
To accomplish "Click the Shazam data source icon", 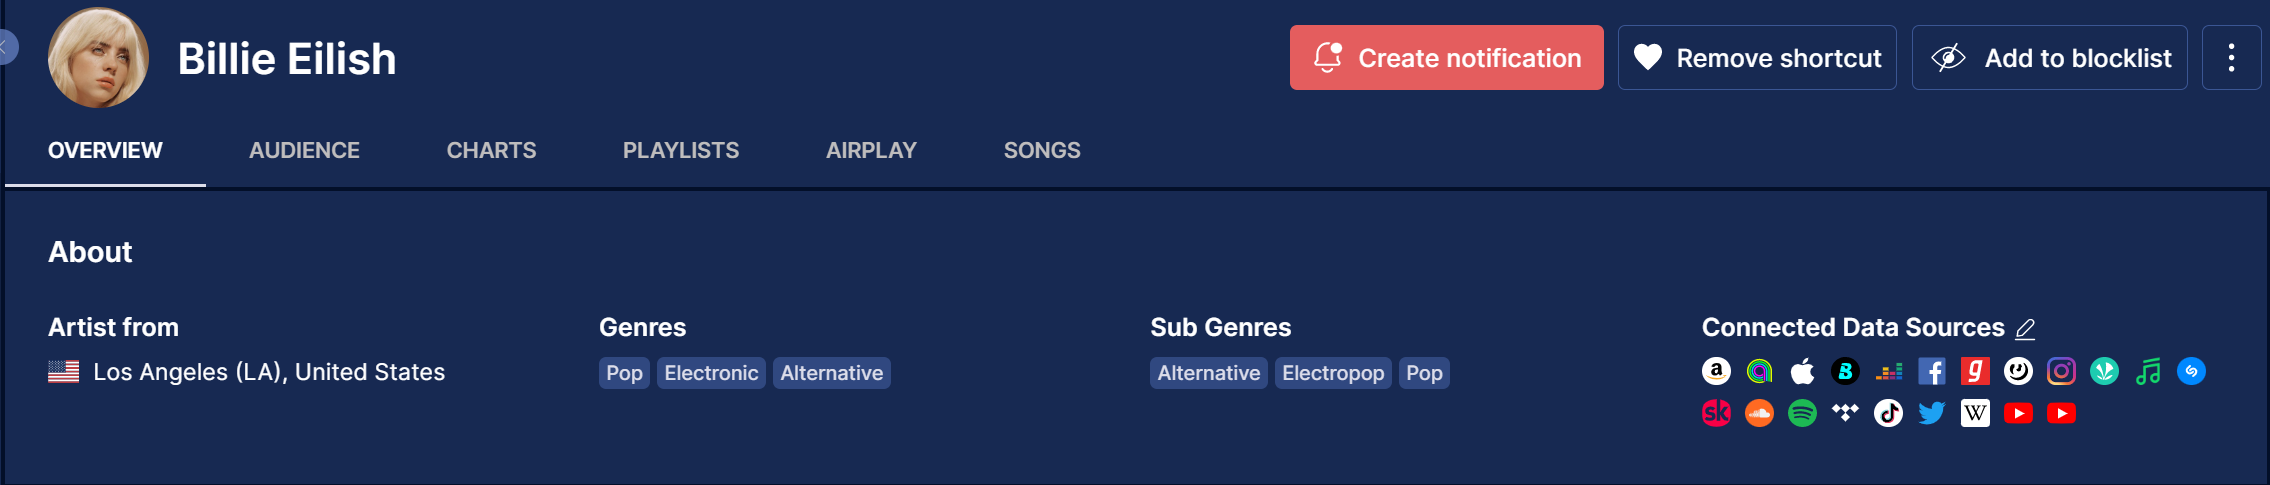I will coord(2191,372).
